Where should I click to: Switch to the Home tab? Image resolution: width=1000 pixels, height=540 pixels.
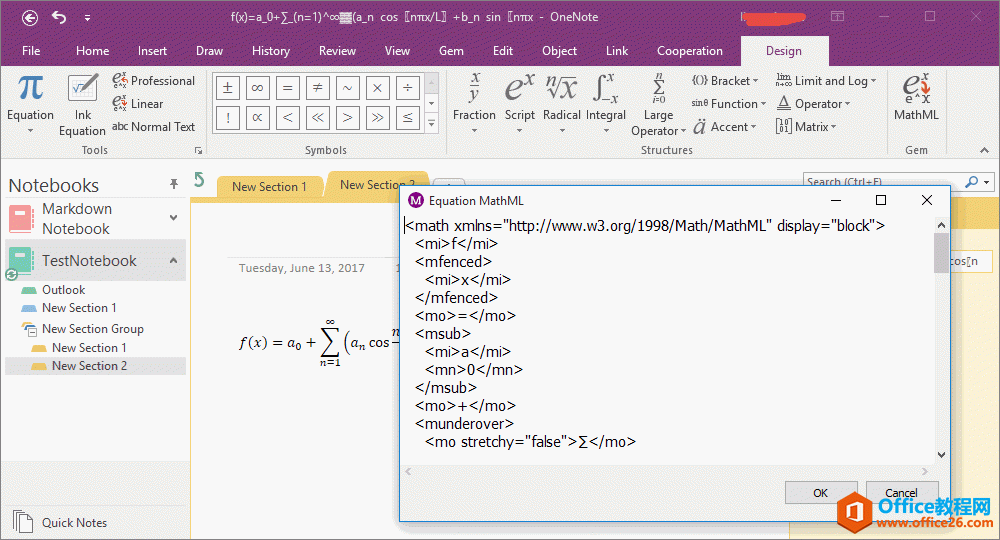pos(92,51)
